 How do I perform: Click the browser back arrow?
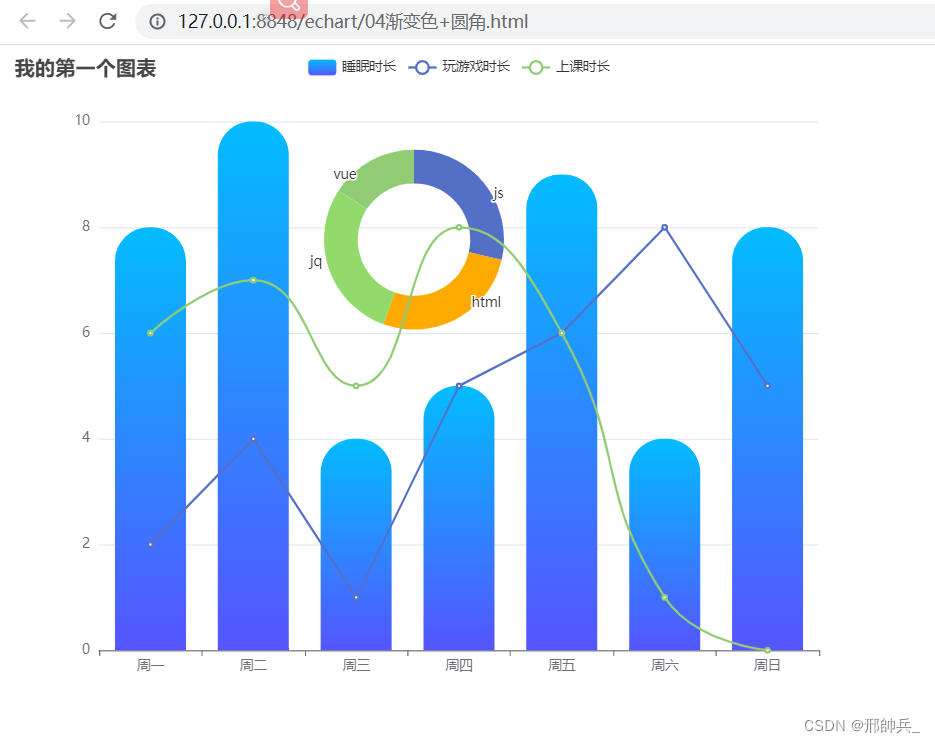click(27, 21)
